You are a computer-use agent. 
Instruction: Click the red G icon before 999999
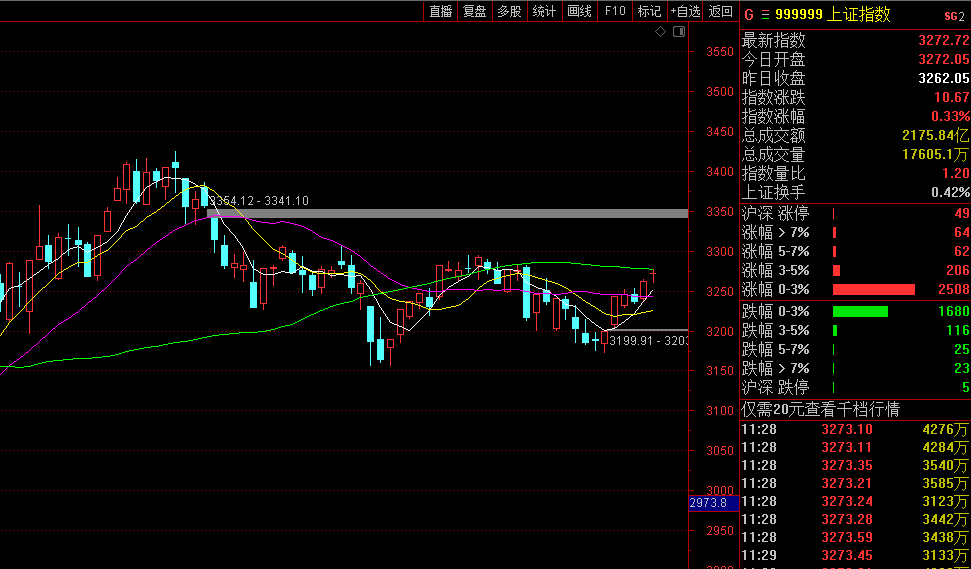tap(747, 15)
